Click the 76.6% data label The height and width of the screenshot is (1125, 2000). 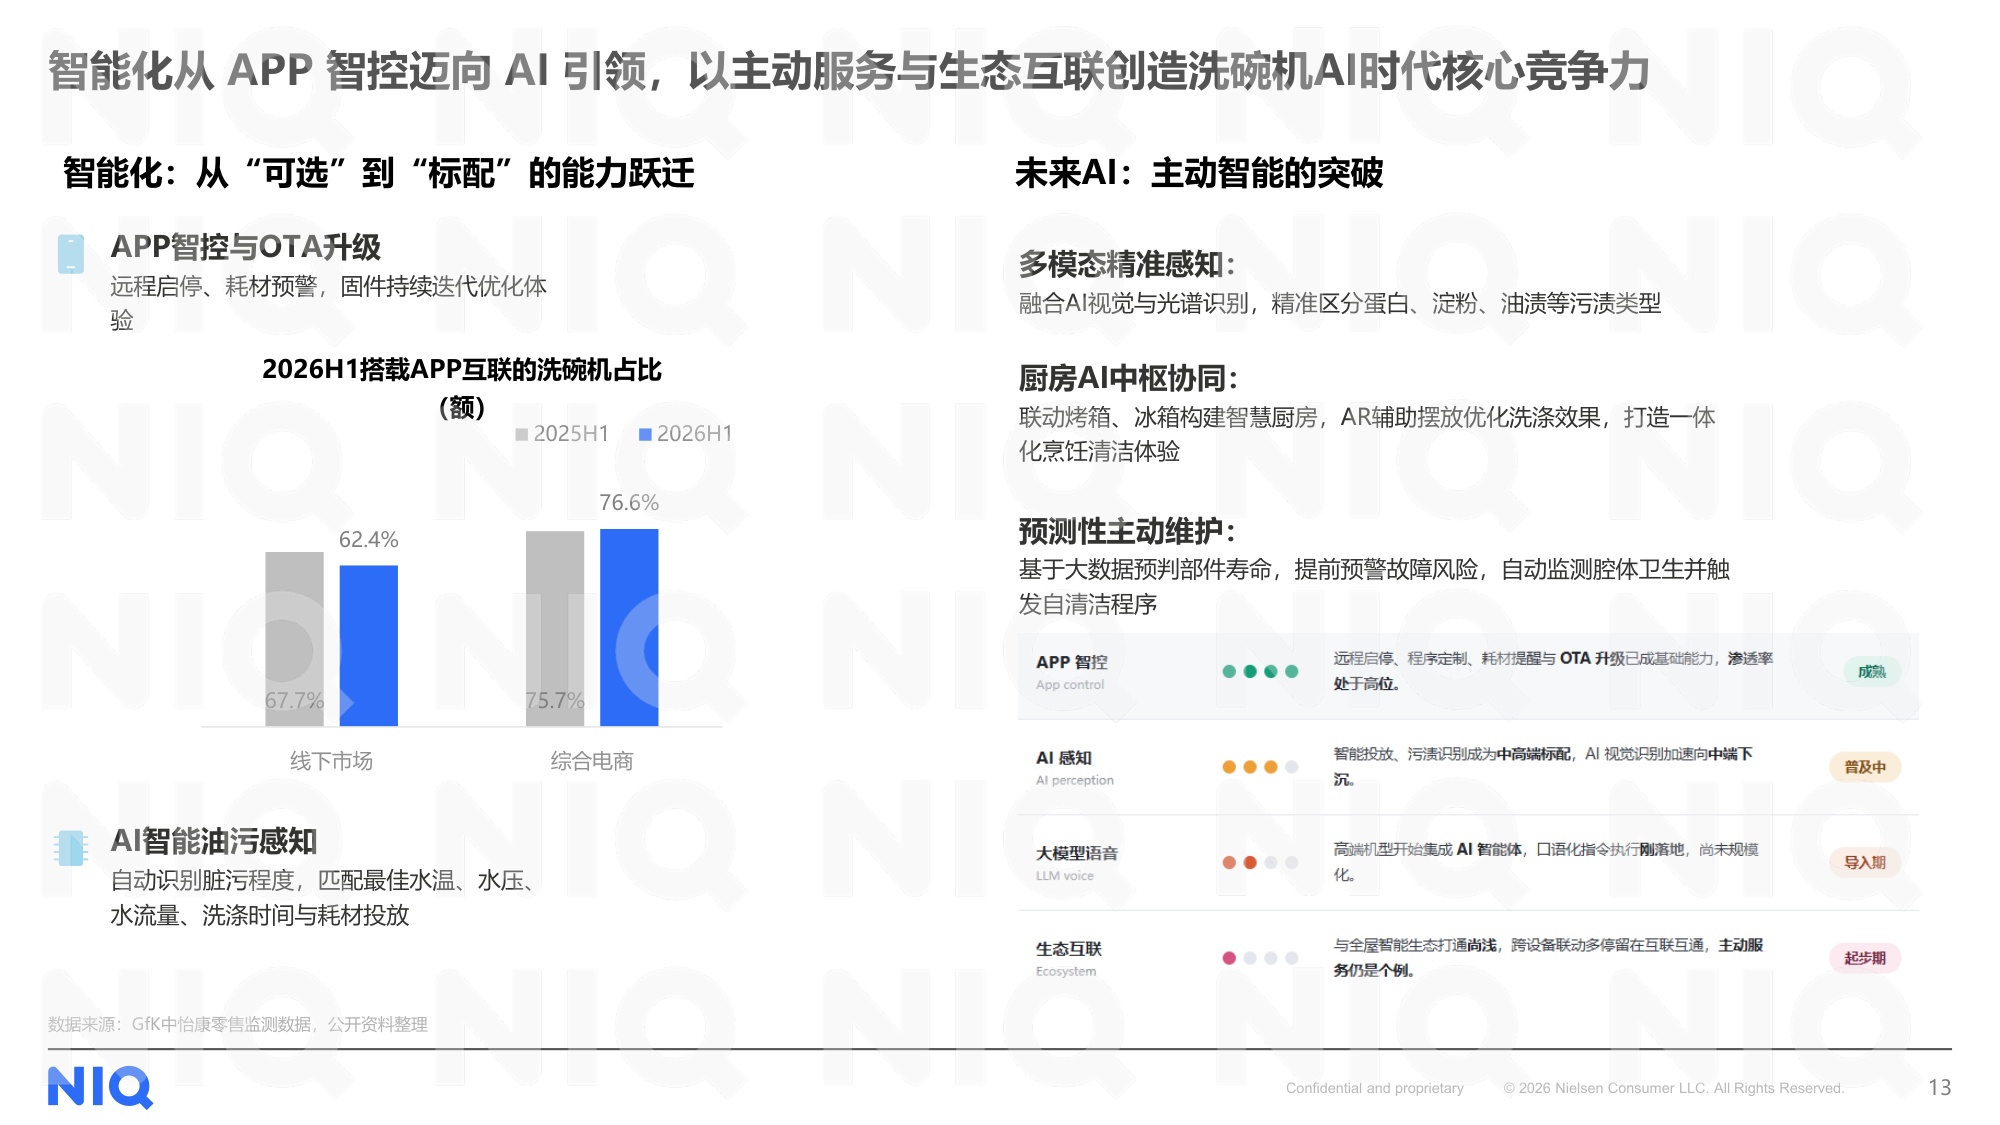coord(629,503)
